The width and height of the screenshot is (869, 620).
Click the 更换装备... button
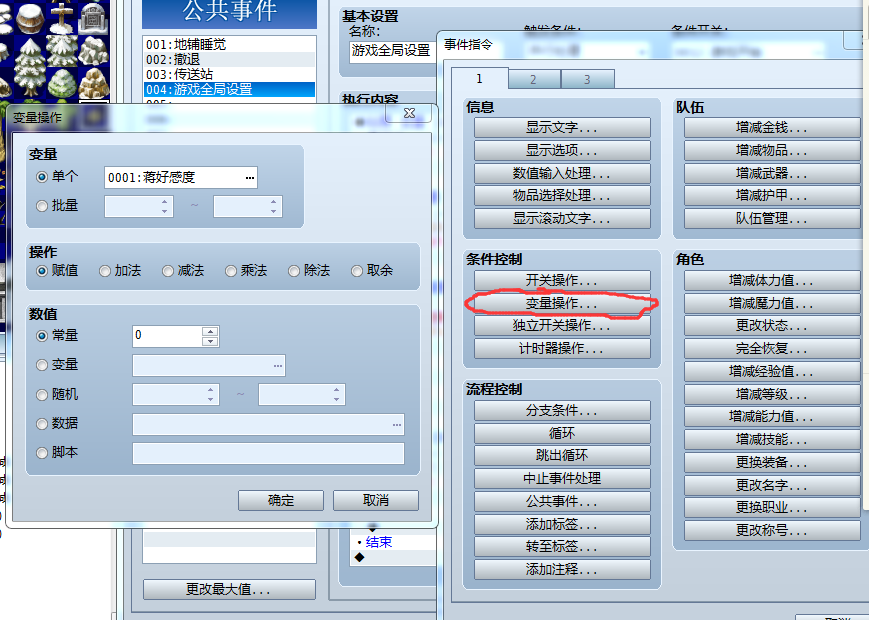[x=772, y=463]
